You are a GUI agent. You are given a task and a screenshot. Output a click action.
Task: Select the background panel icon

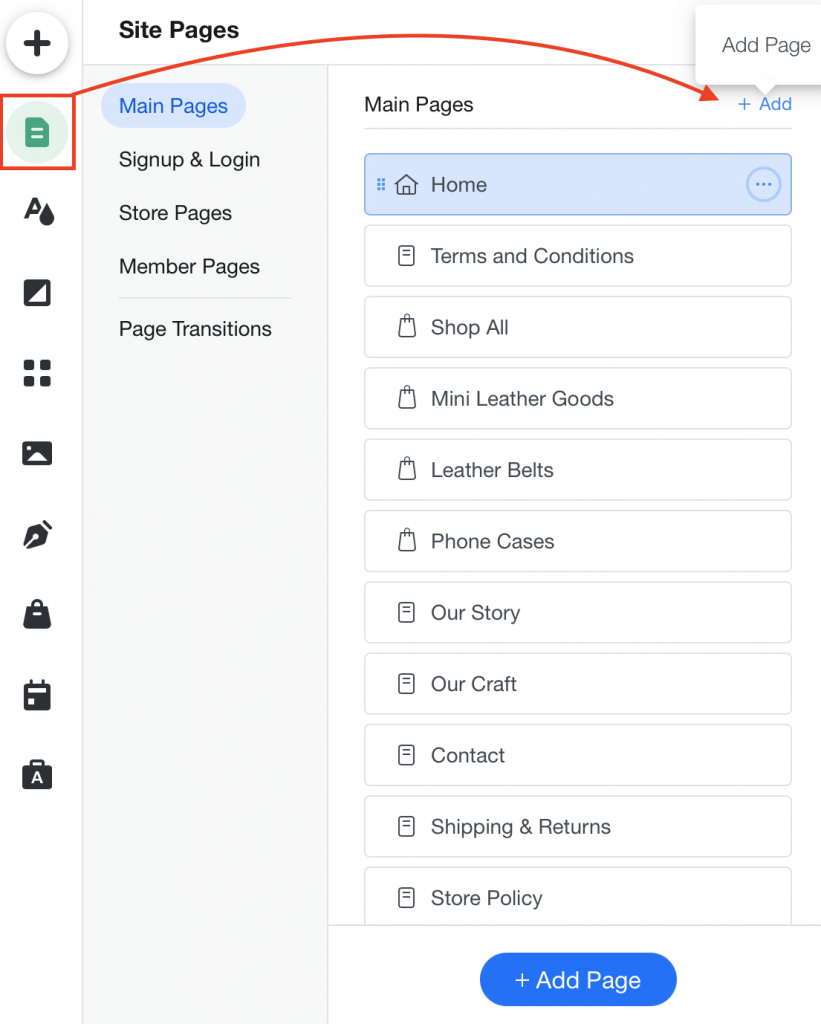pos(37,292)
